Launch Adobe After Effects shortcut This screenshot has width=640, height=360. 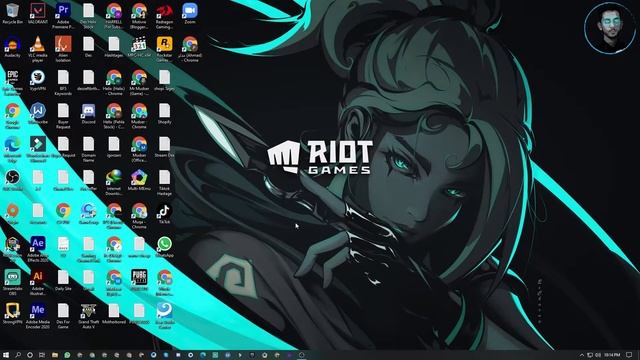(38, 250)
